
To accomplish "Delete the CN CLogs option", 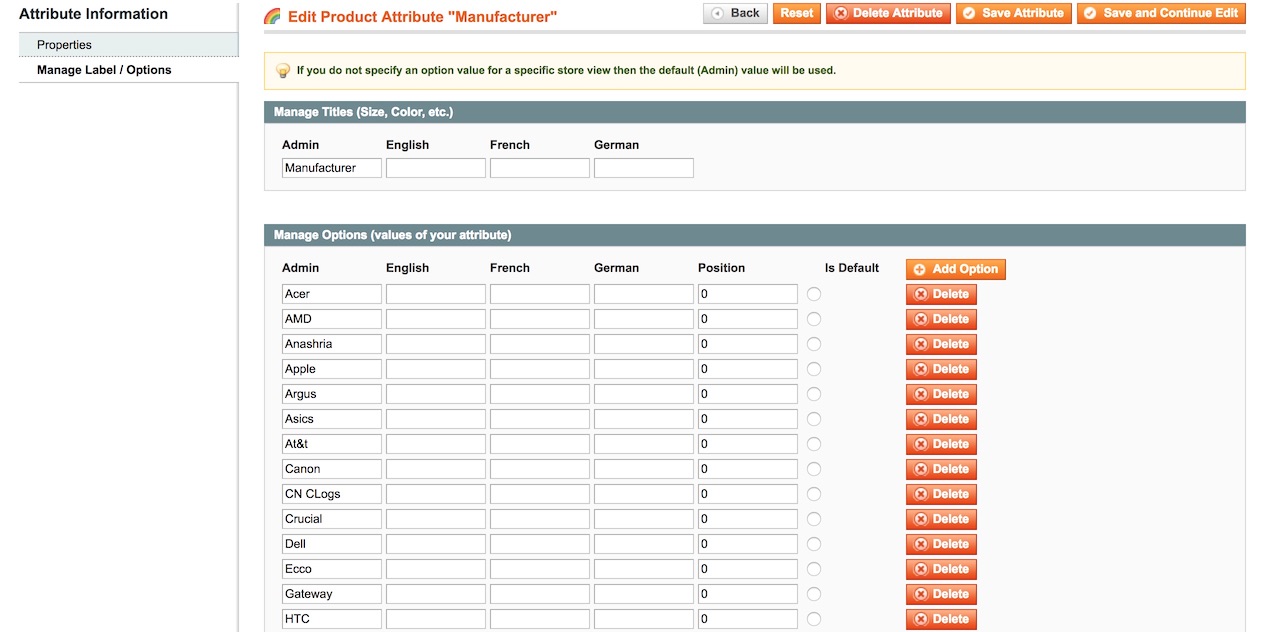I will [x=941, y=494].
